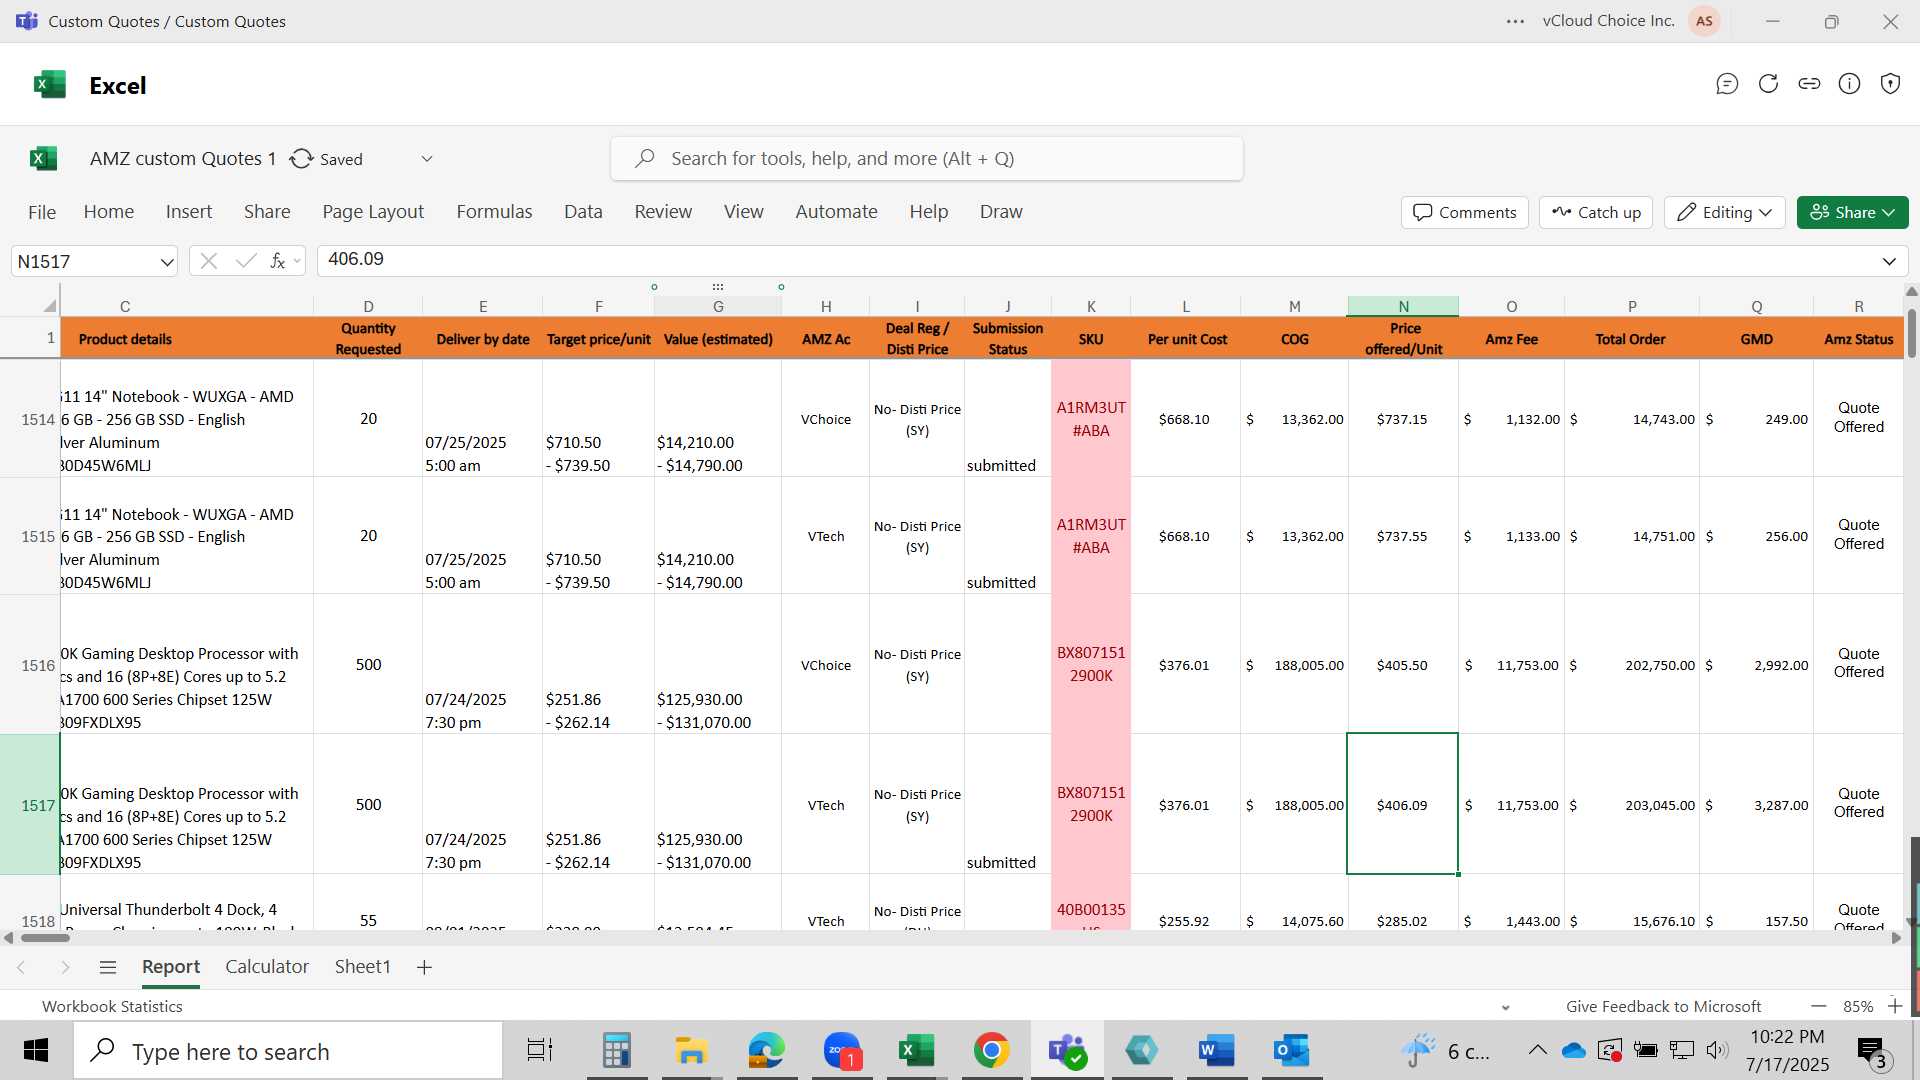Confirm formula entry with checkmark icon

pyautogui.click(x=245, y=261)
